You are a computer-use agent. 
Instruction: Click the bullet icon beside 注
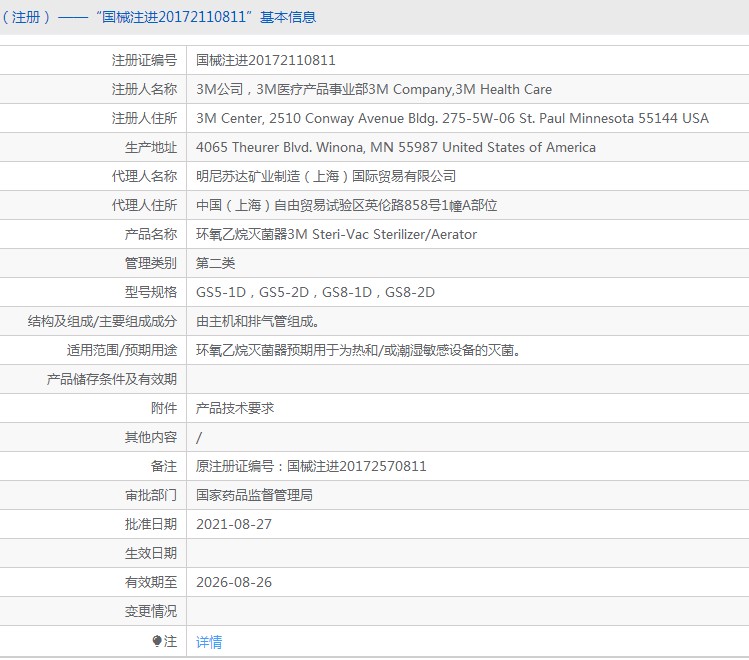pos(157,641)
